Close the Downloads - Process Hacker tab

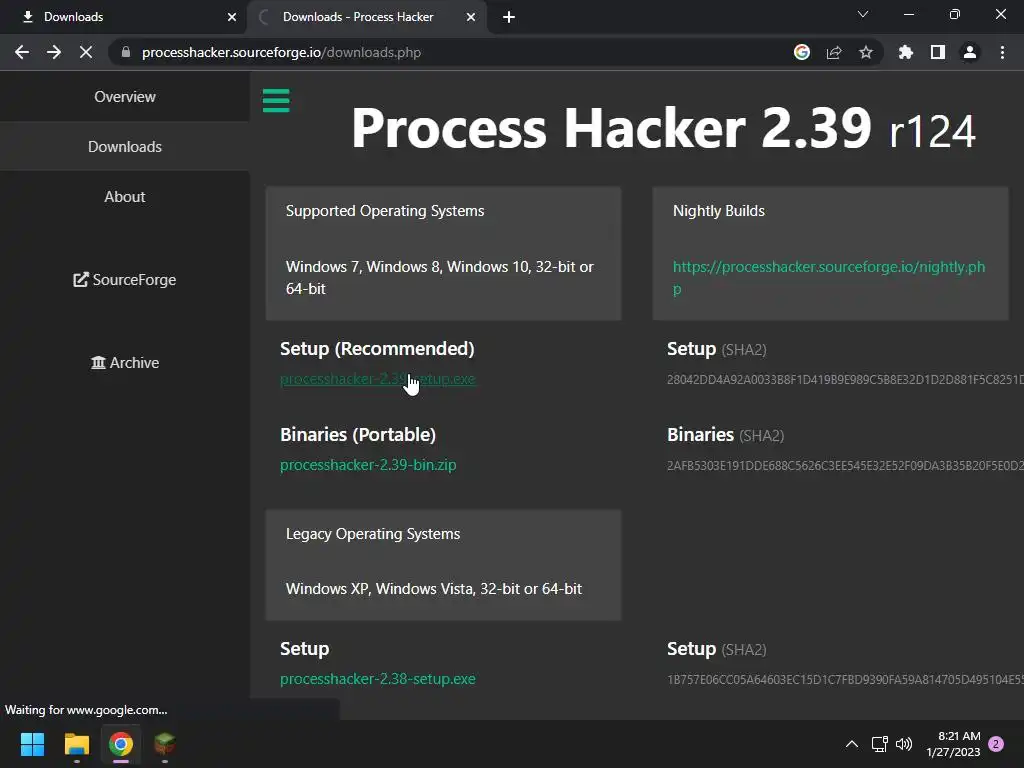point(471,17)
